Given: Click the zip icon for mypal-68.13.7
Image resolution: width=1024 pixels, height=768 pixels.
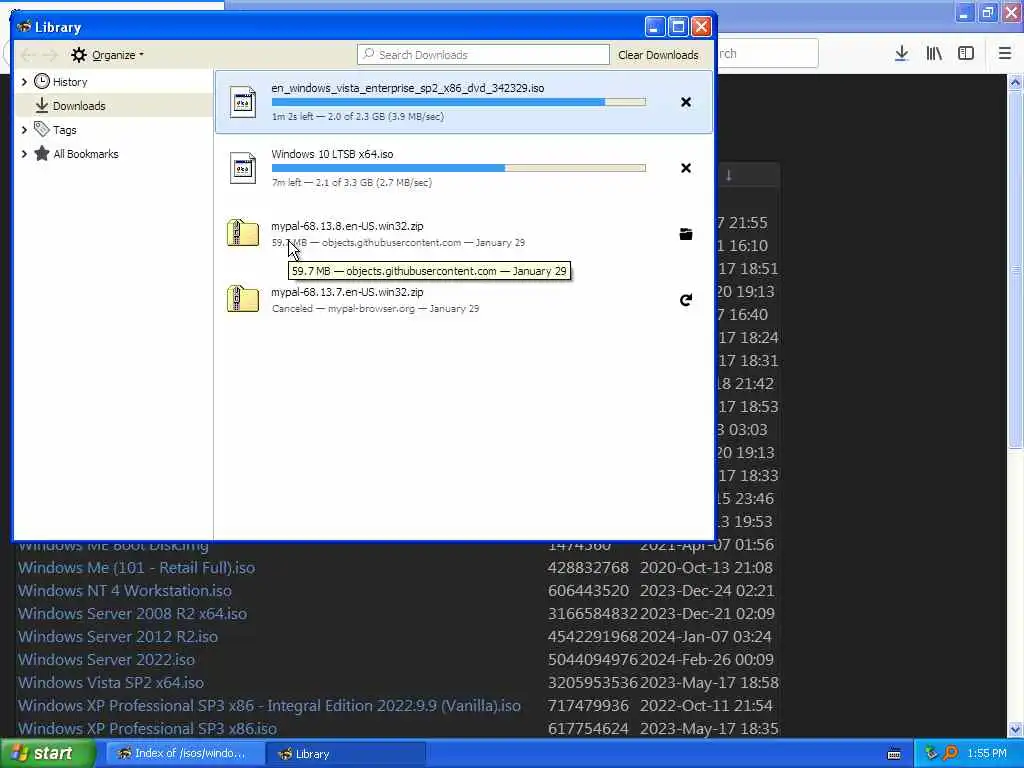Looking at the screenshot, I should (243, 299).
